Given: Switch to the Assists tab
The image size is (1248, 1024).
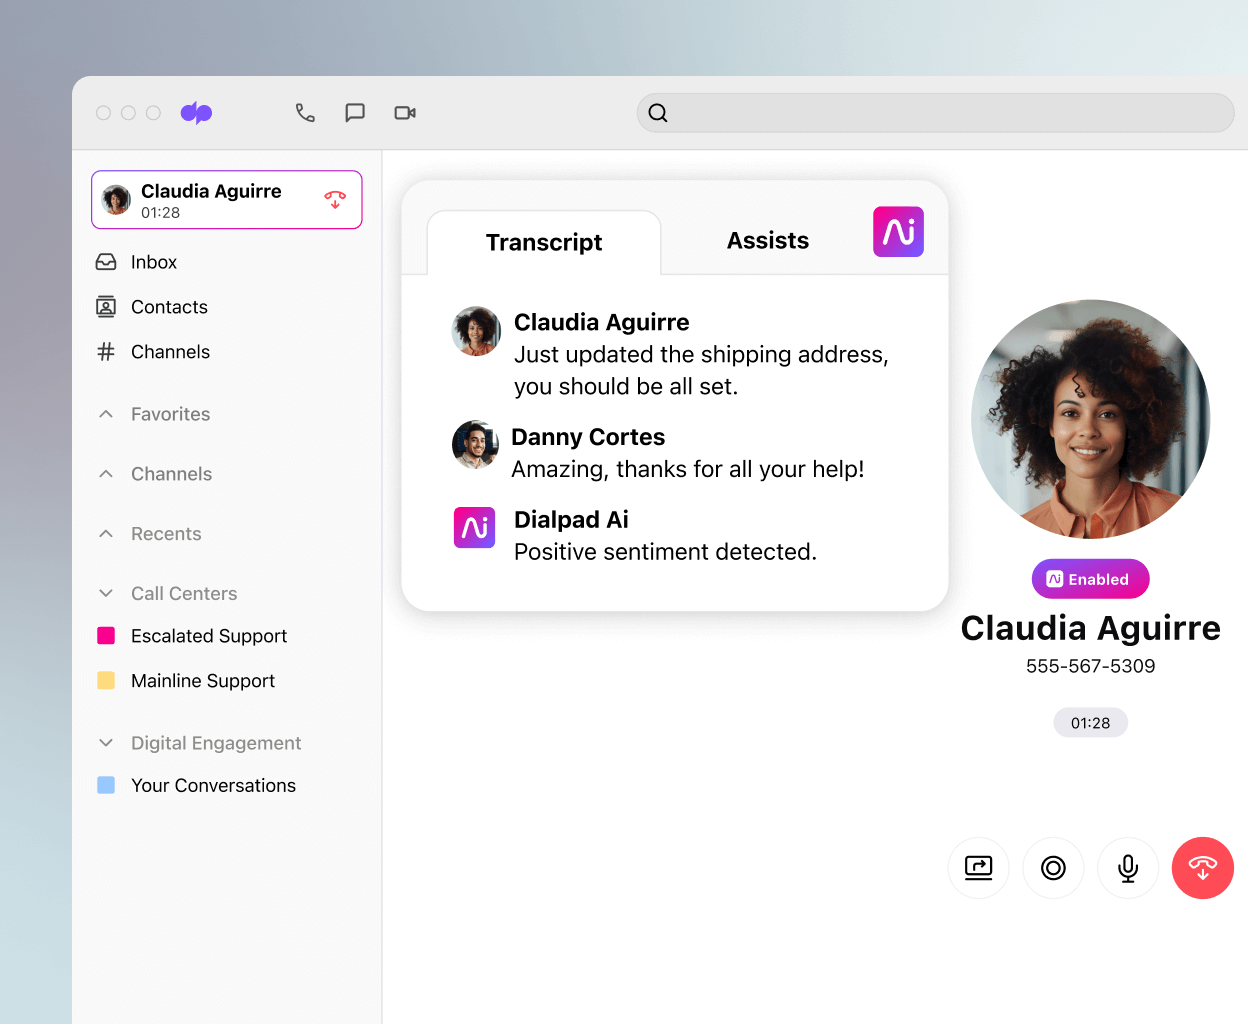Looking at the screenshot, I should (x=767, y=241).
